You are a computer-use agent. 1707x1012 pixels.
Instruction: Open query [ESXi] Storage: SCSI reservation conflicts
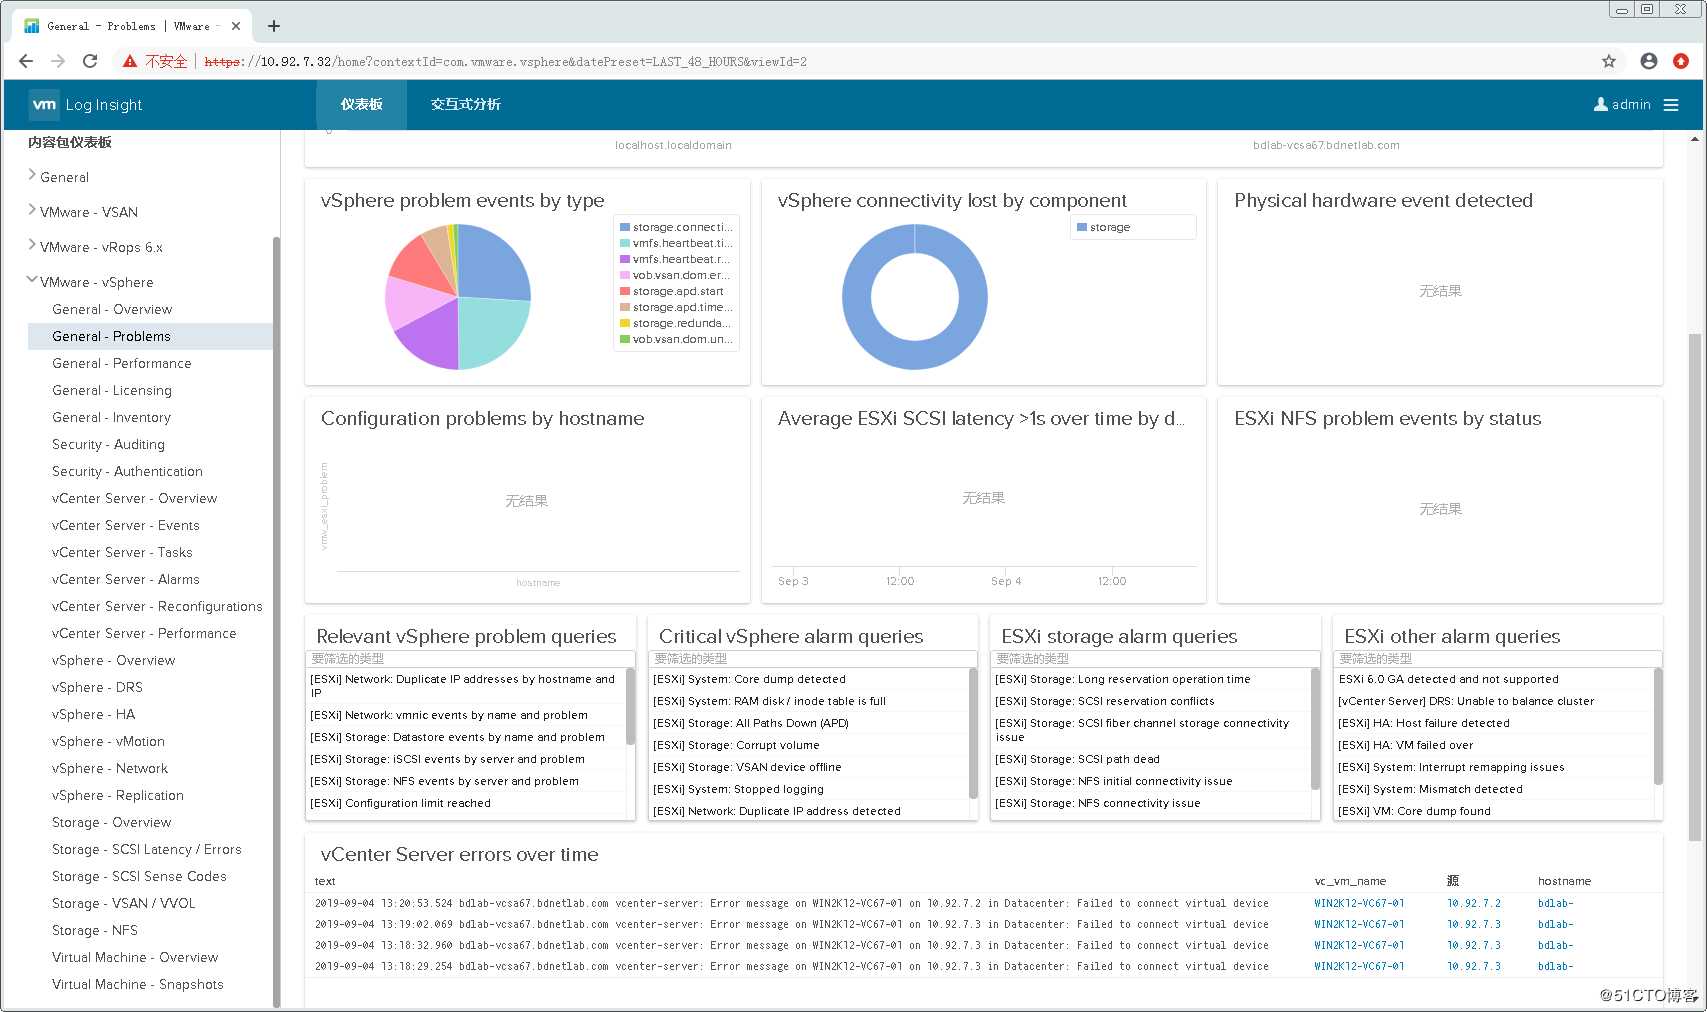[x=1105, y=701]
